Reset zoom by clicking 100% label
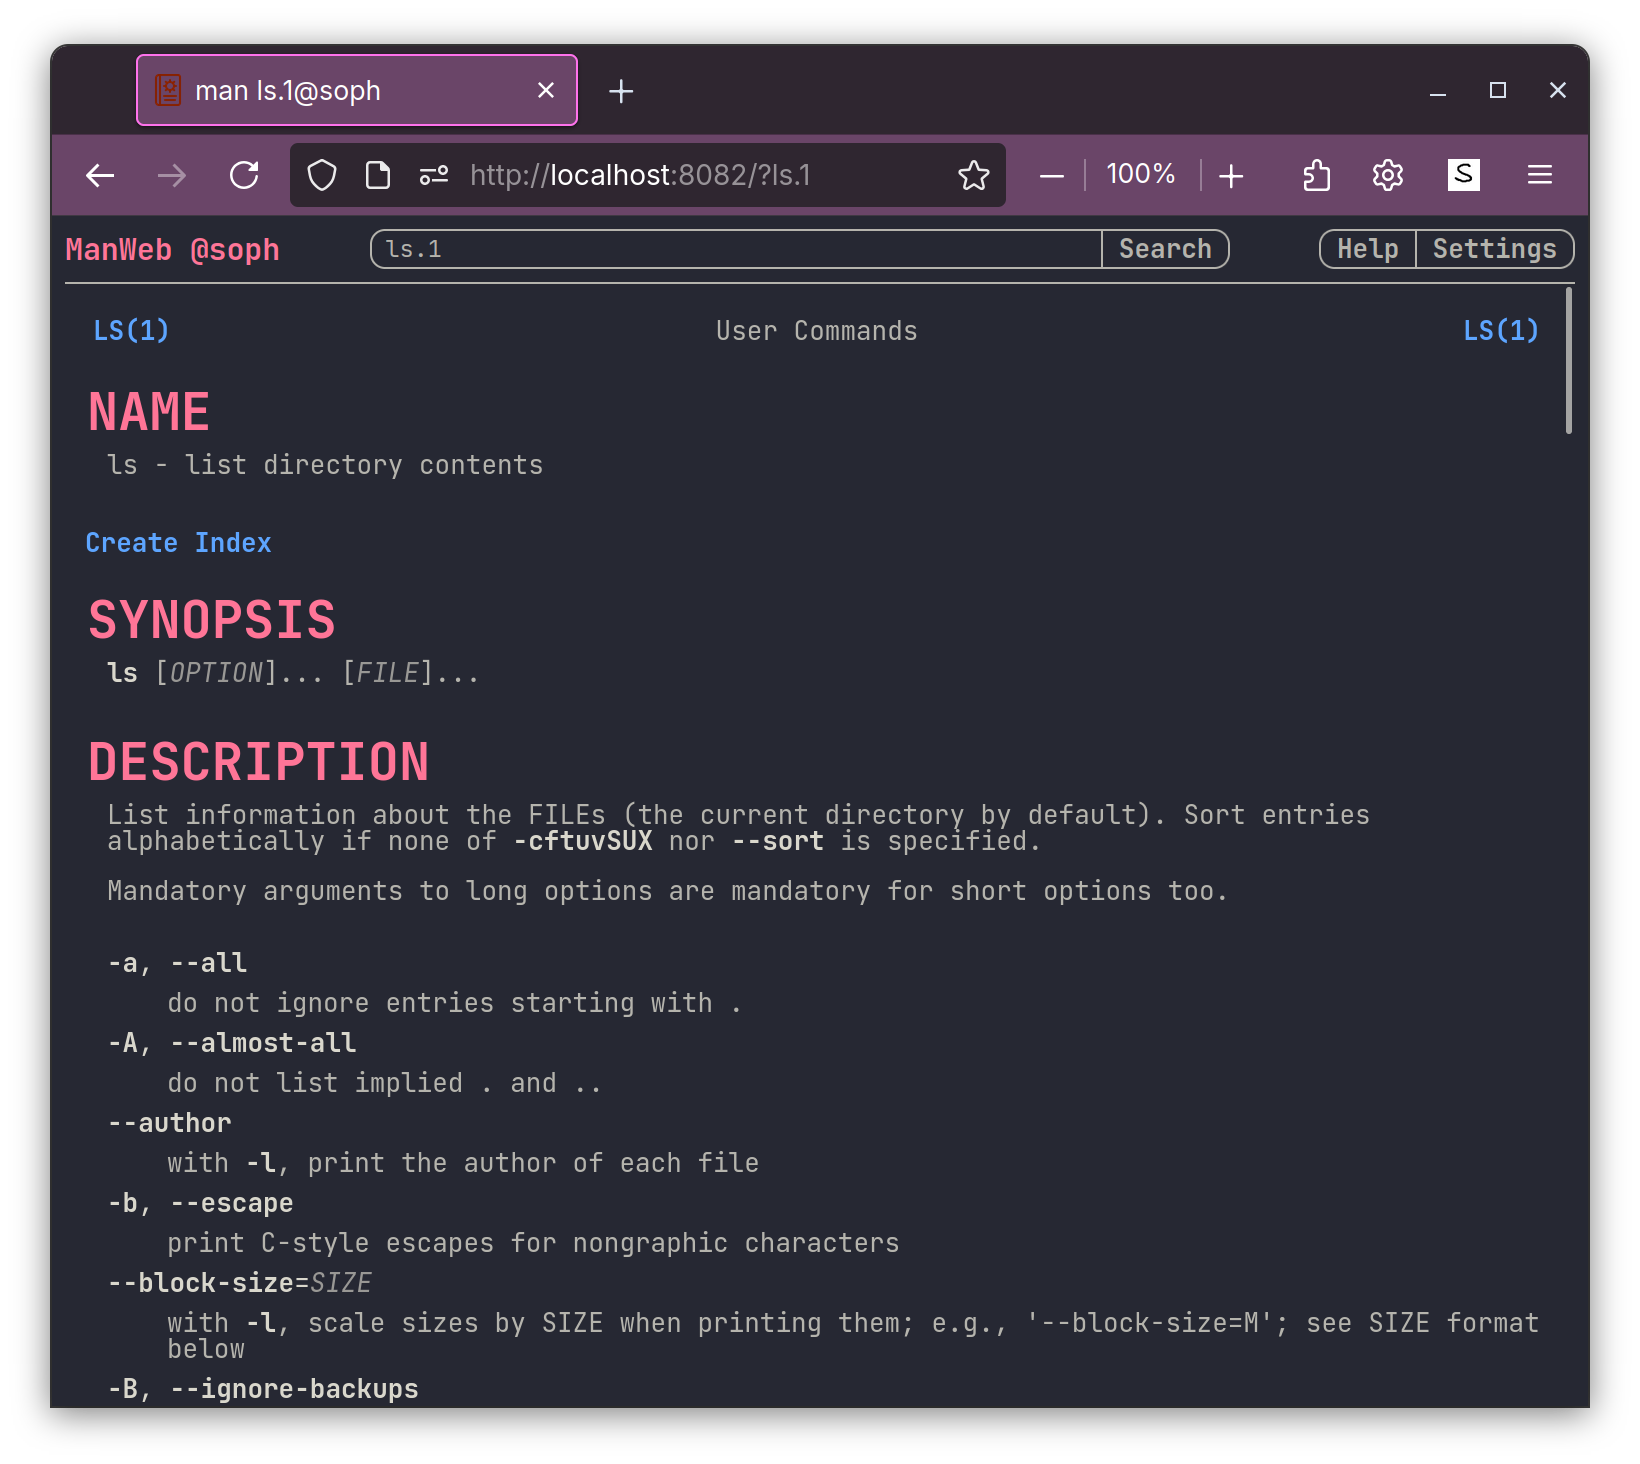 [1141, 174]
